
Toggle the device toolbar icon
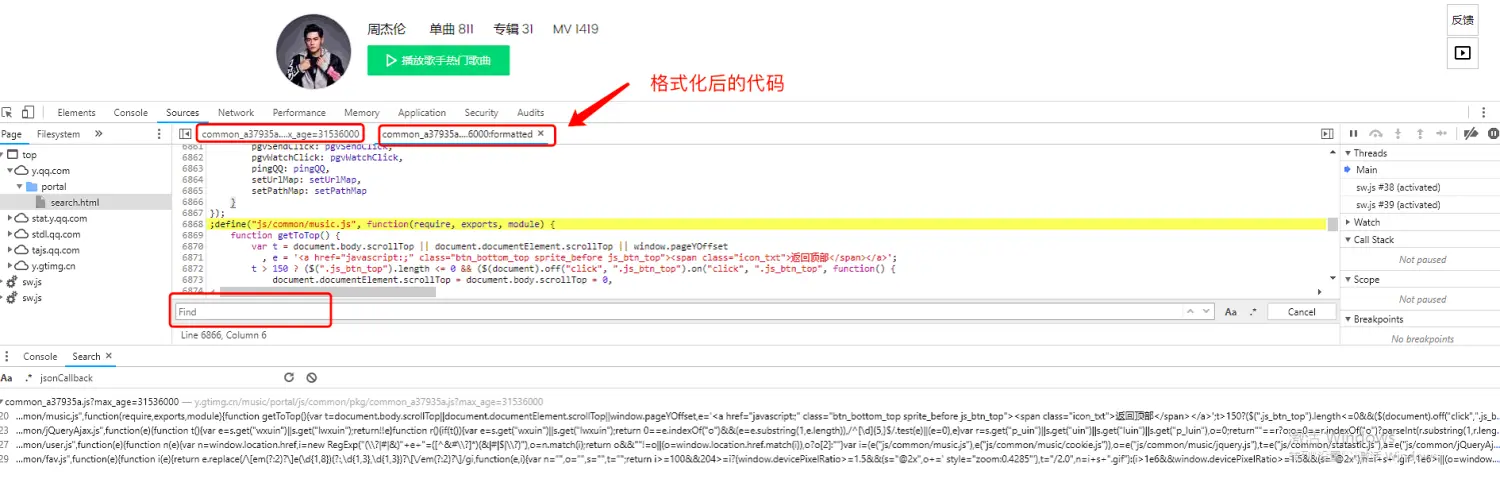(x=28, y=113)
